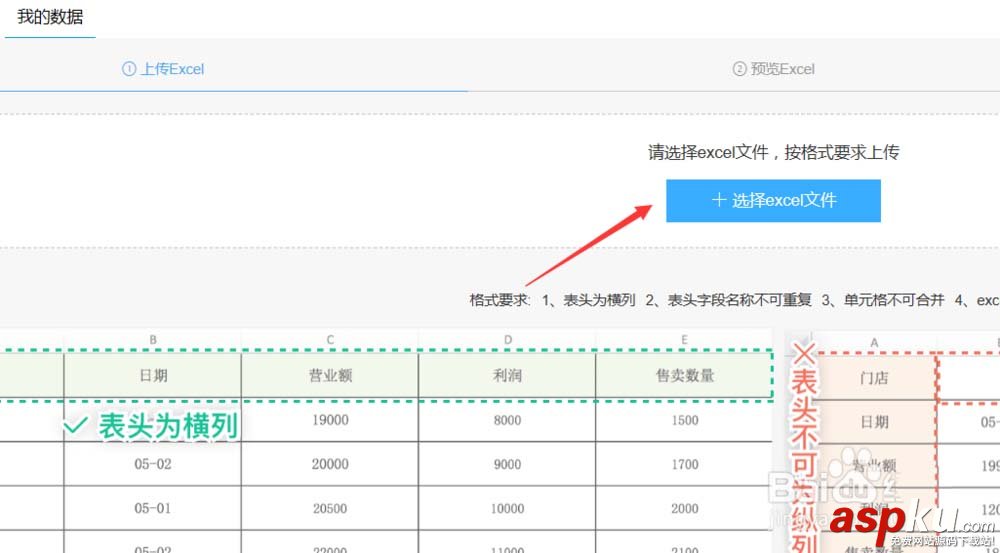Click the cell value 19000
Screen dimensions: 1000x553
tap(330, 420)
